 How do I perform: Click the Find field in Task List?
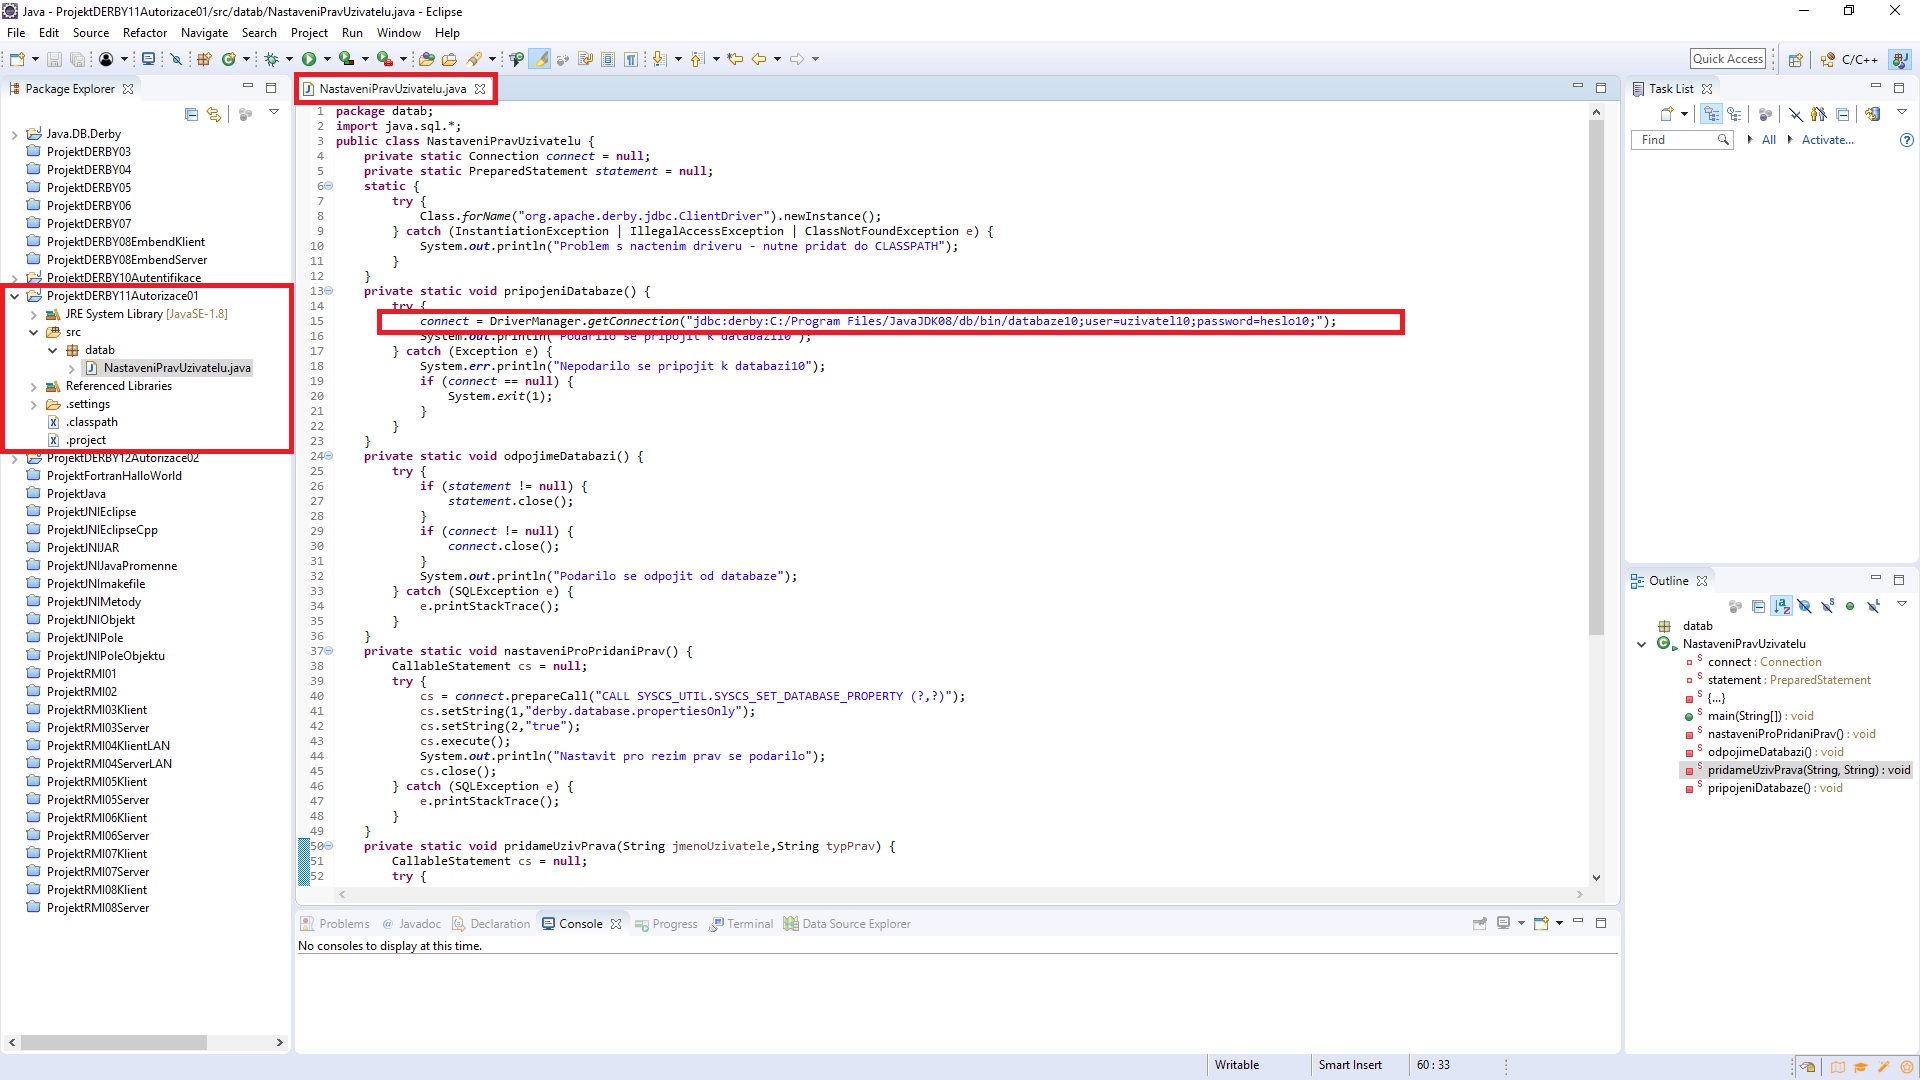point(1674,140)
